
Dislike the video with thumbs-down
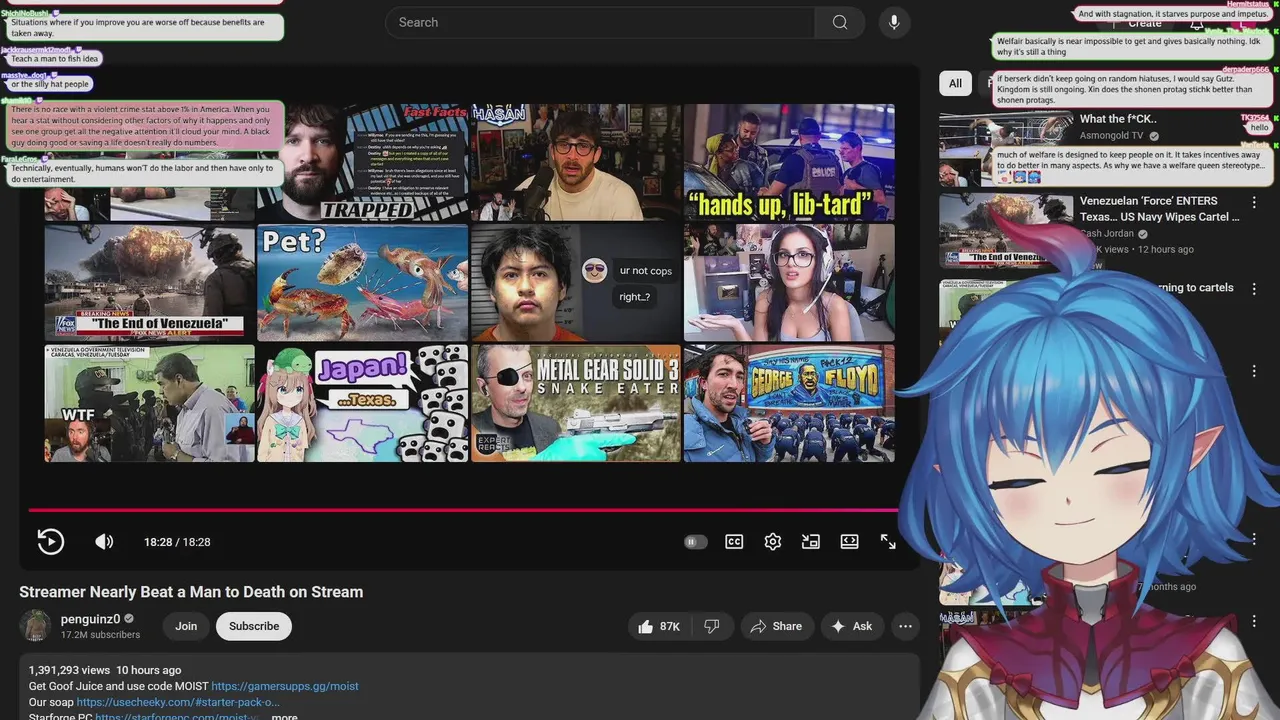712,626
